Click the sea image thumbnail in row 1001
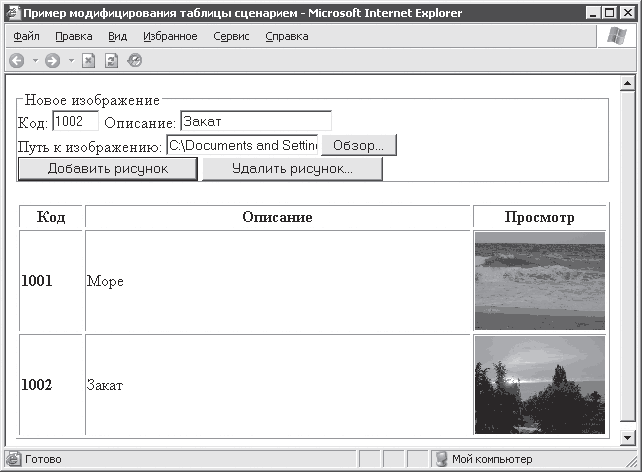Screen dimensions: 642x472 [x=539, y=281]
